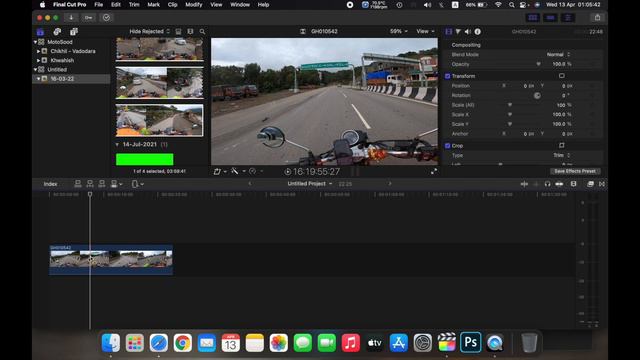The image size is (640, 360).
Task: Toggle timeline panel visibility button
Action: [550, 18]
